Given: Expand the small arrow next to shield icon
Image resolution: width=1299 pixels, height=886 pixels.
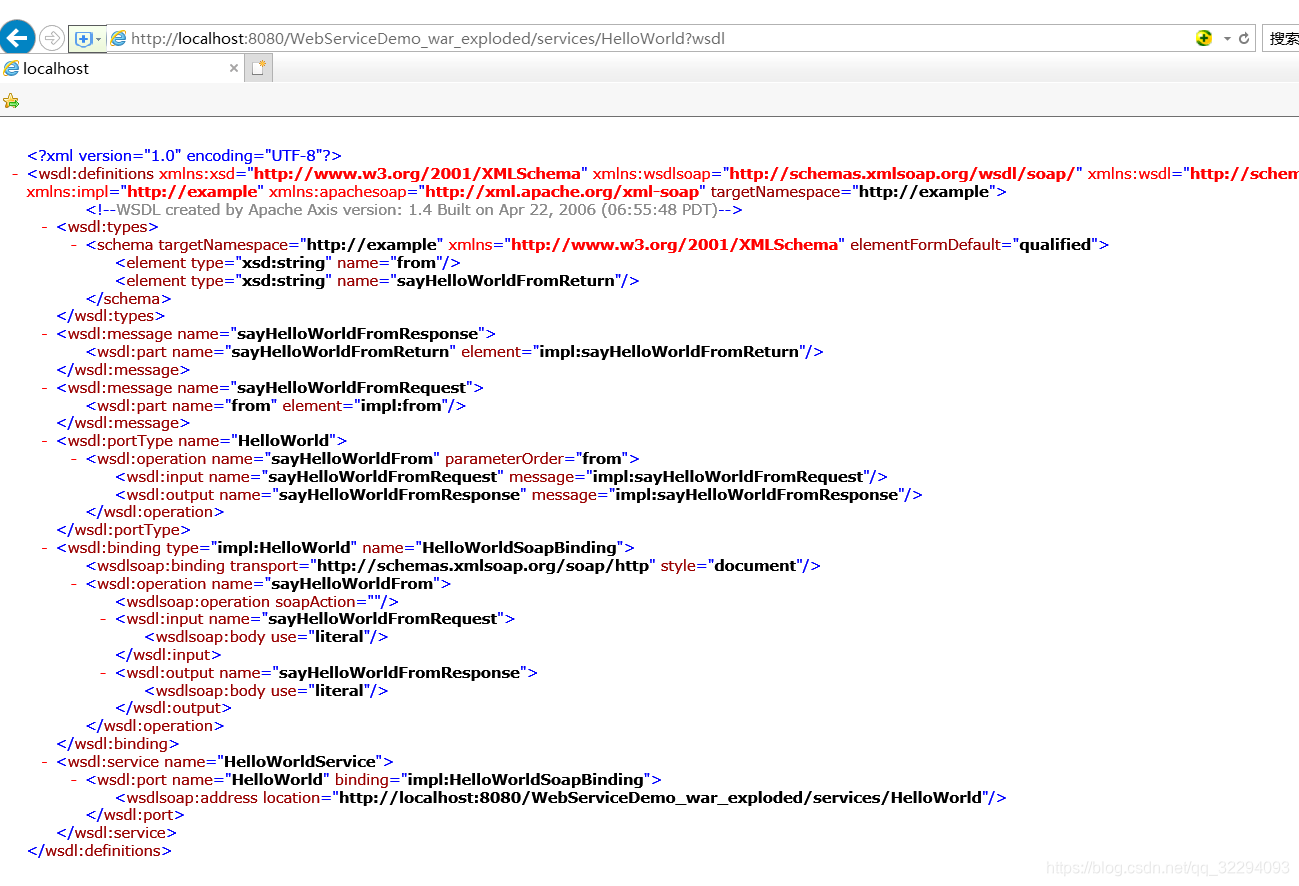Looking at the screenshot, I should pyautogui.click(x=99, y=39).
